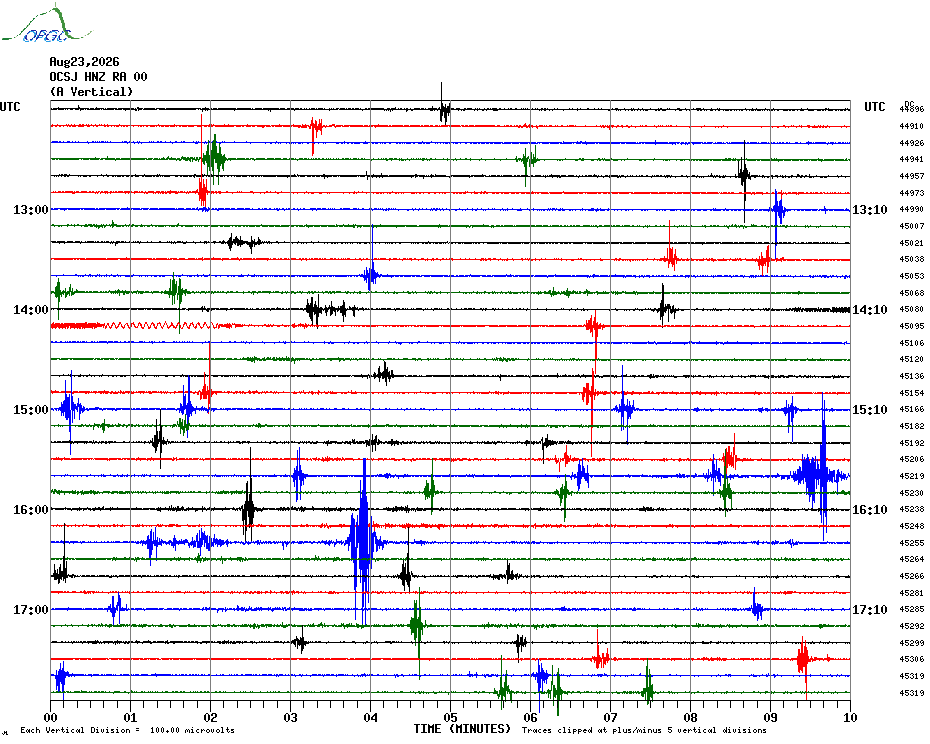The width and height of the screenshot is (930, 744).
Task: Click DC value 45182
Action: click(x=912, y=427)
